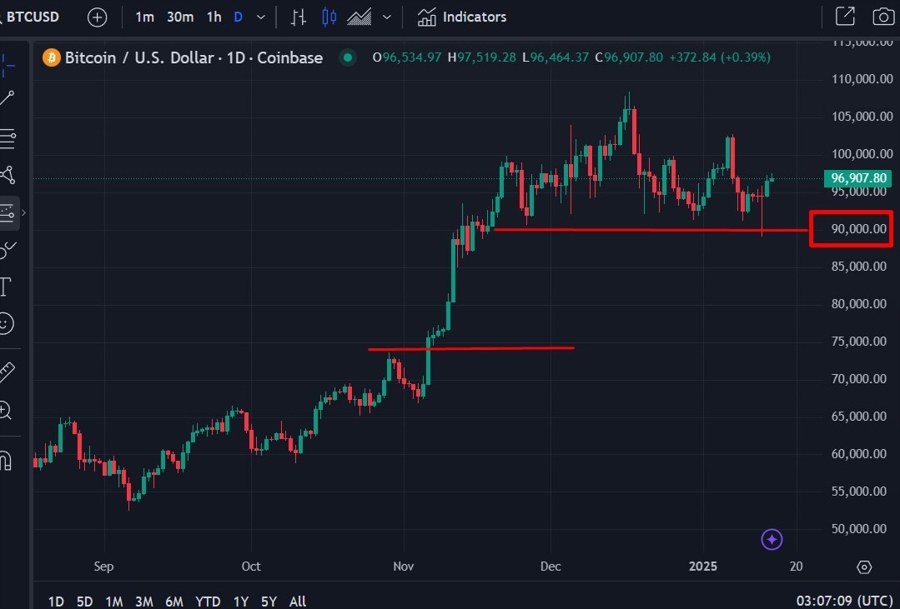
Task: Select the crosshair cursor tool
Action: pos(7,65)
